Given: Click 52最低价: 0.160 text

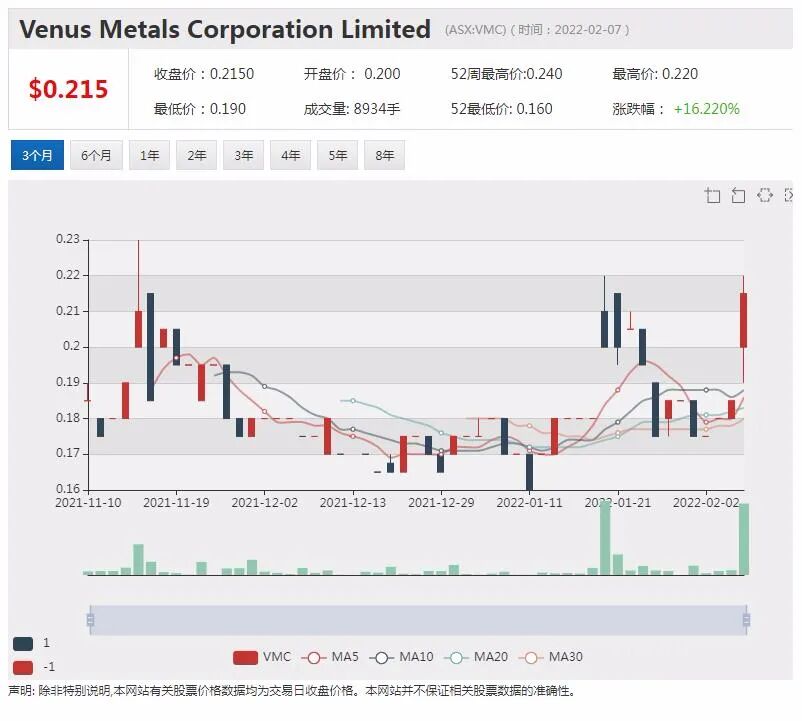Looking at the screenshot, I should click(x=502, y=109).
